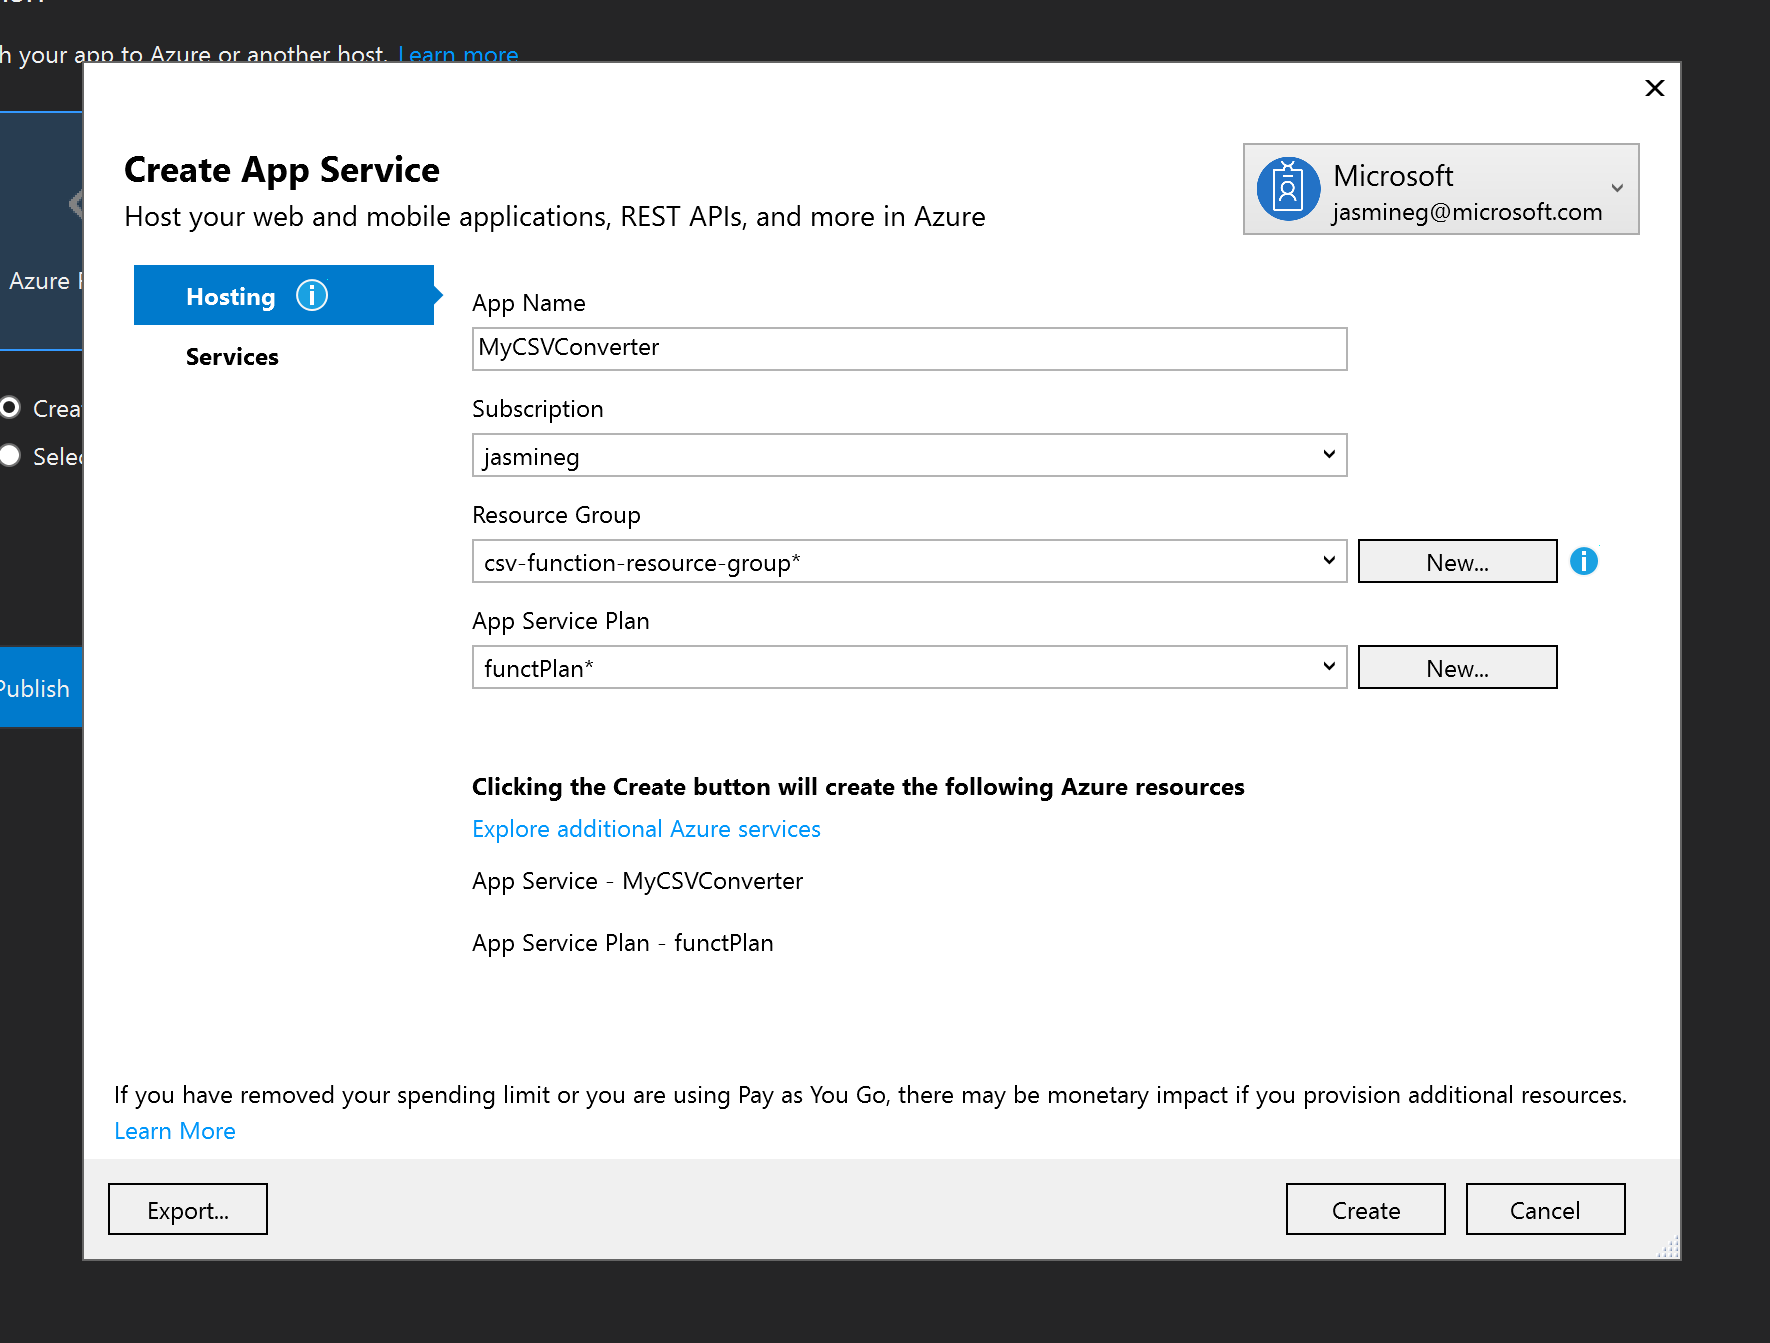Image resolution: width=1770 pixels, height=1343 pixels.
Task: Click the Learn More link in dialog
Action: (x=175, y=1131)
